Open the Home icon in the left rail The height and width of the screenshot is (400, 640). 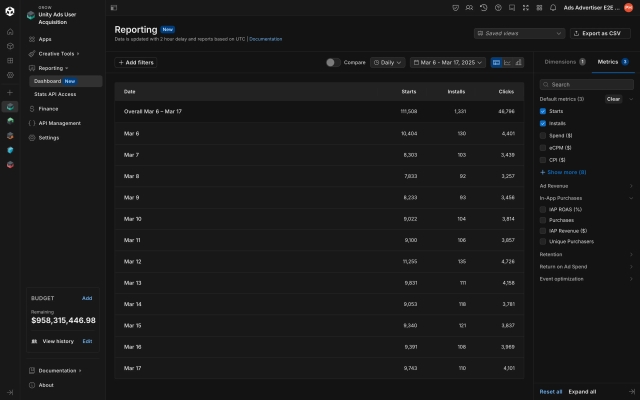(10, 32)
